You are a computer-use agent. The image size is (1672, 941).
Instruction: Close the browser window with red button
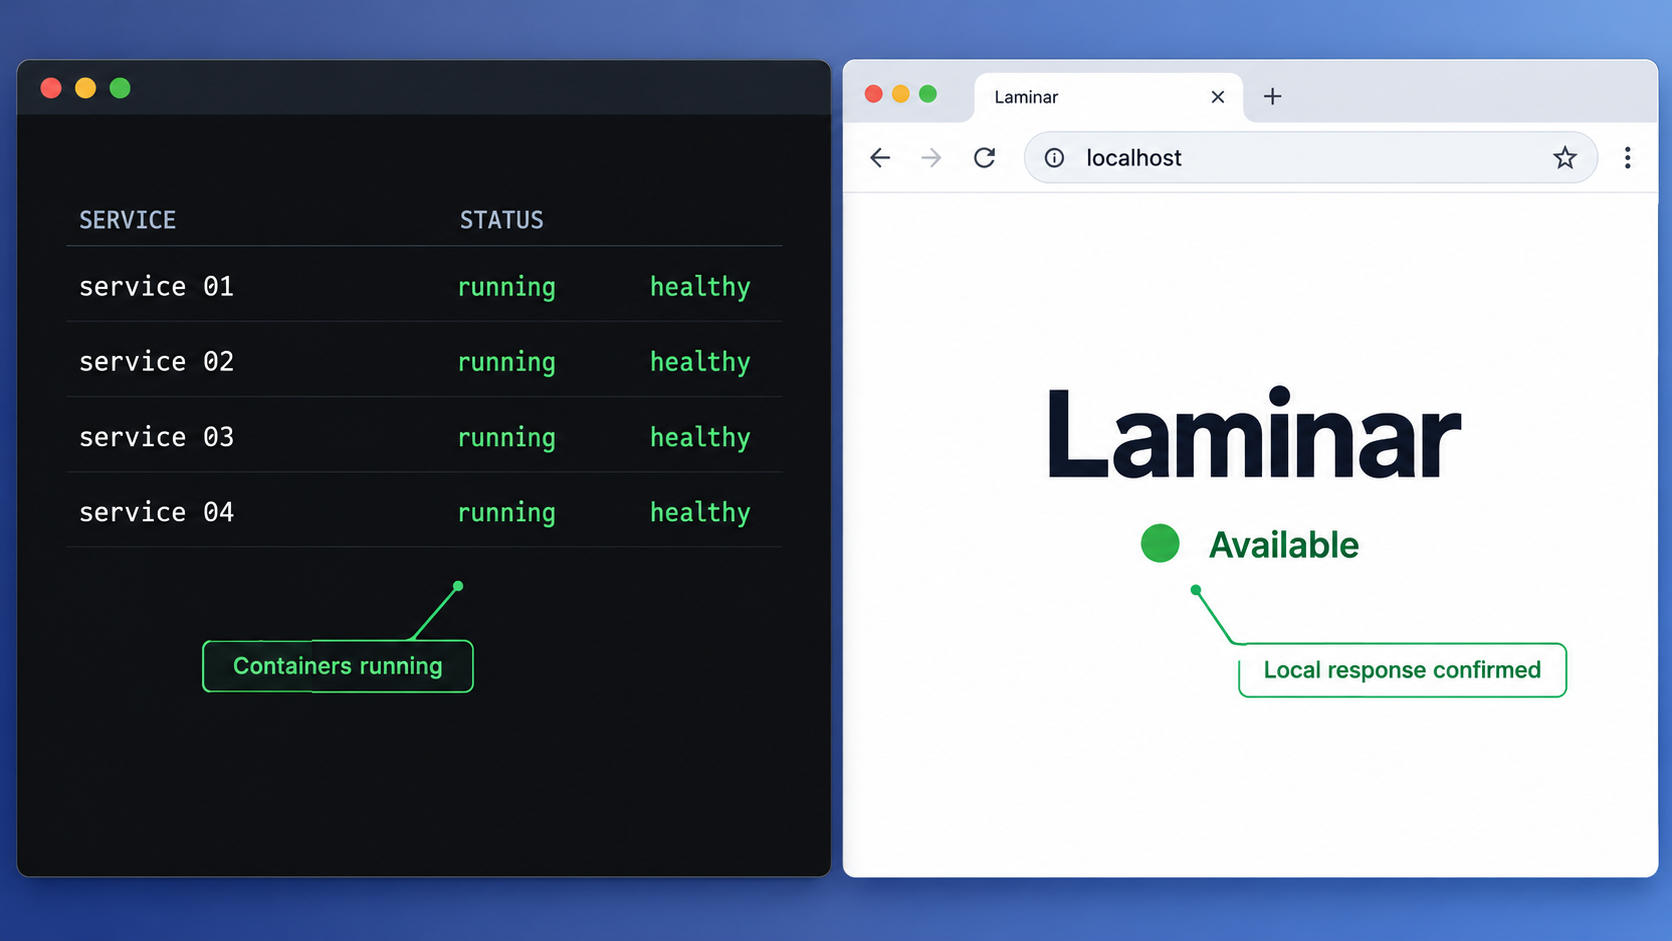[x=873, y=94]
